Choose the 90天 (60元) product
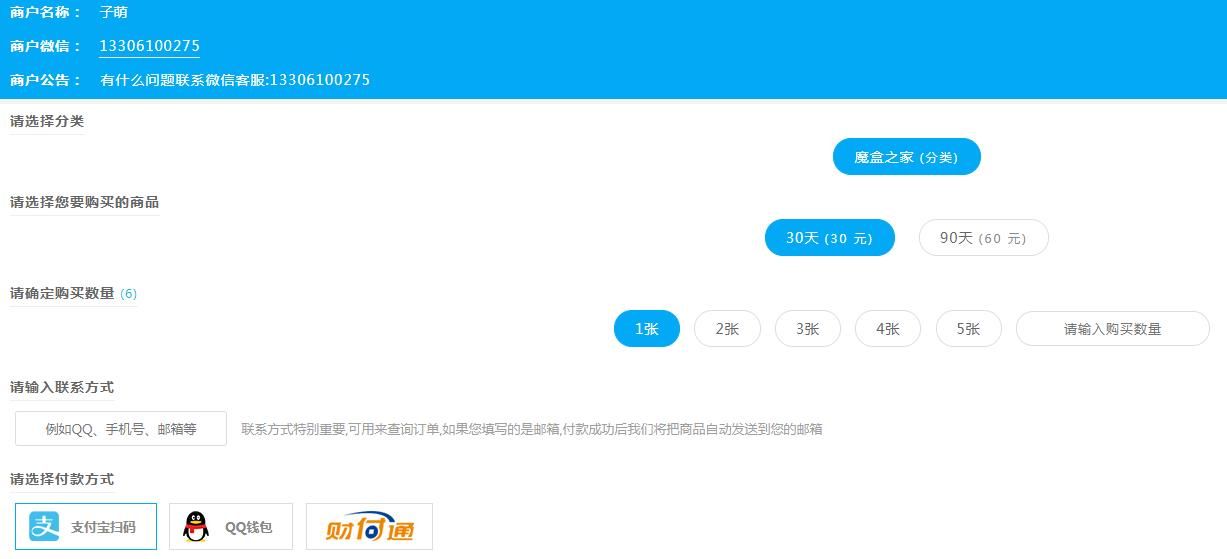1227x559 pixels. [x=983, y=238]
